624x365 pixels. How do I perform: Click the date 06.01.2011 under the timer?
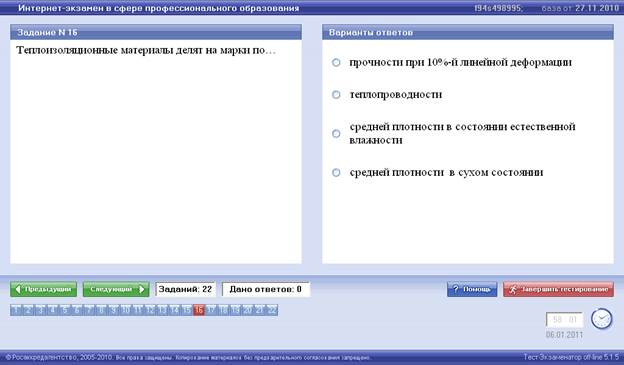(x=564, y=334)
